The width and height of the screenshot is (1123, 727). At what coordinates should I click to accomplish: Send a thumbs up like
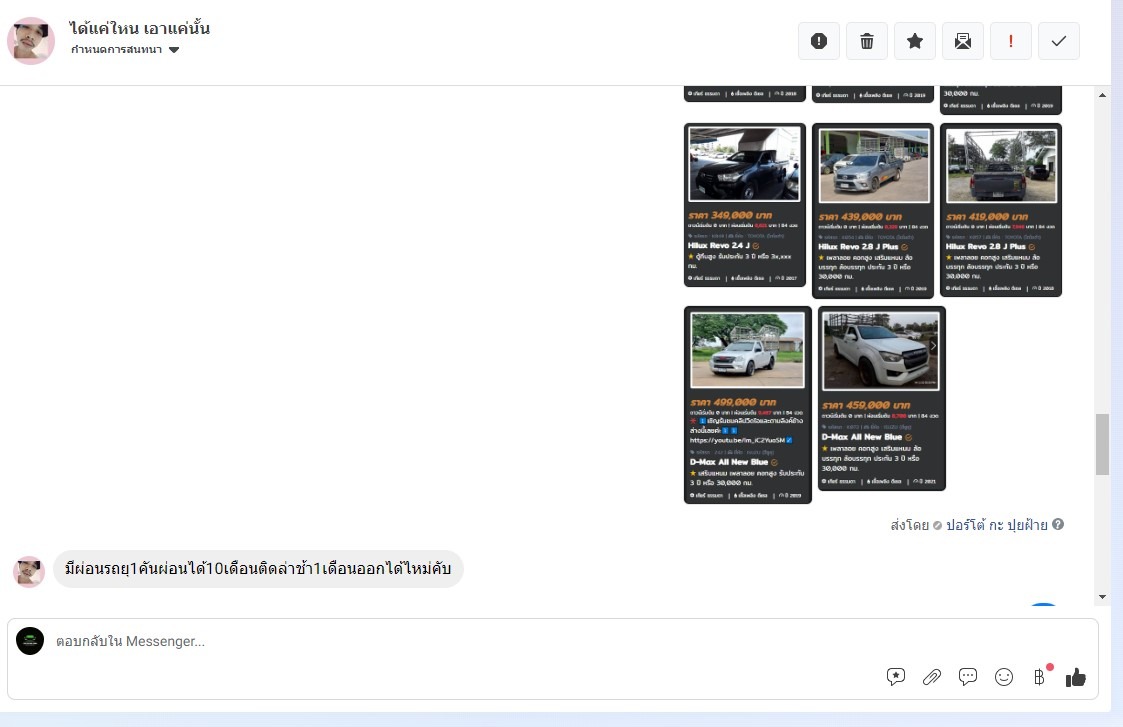coord(1076,677)
